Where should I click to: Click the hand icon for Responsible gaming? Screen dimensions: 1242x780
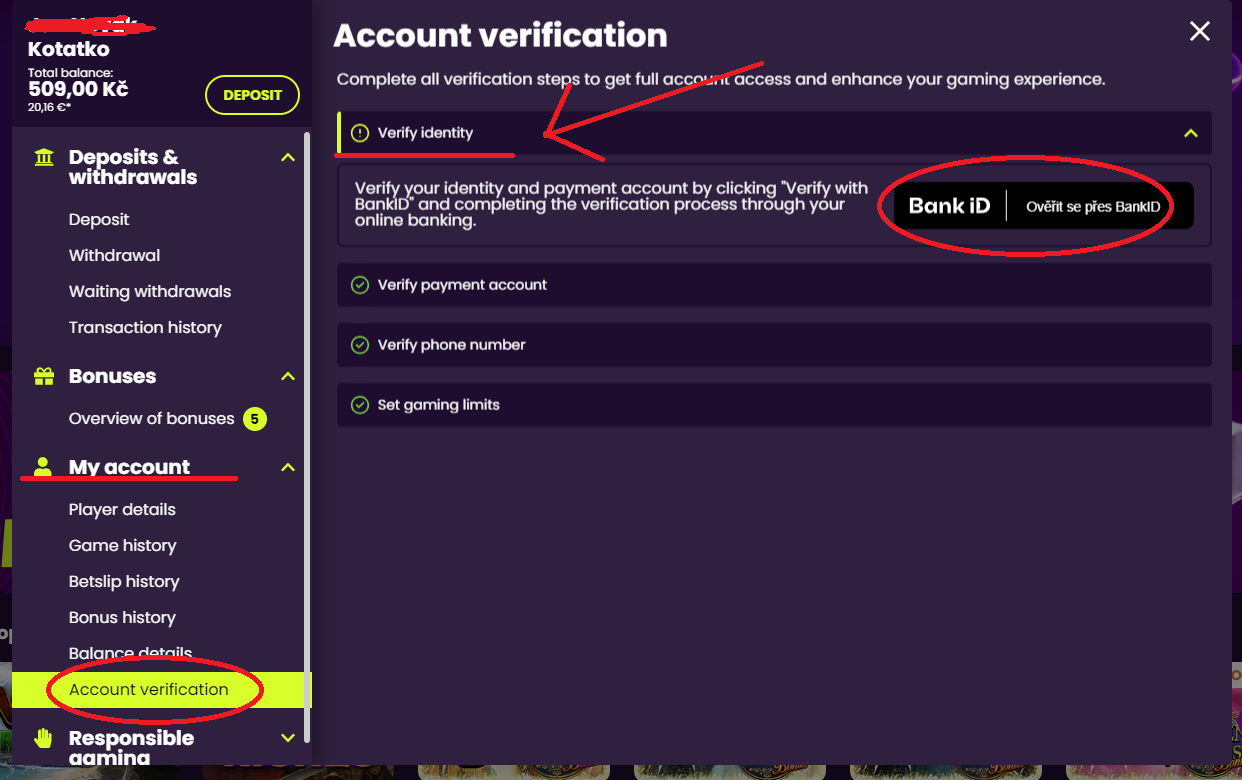(x=43, y=738)
